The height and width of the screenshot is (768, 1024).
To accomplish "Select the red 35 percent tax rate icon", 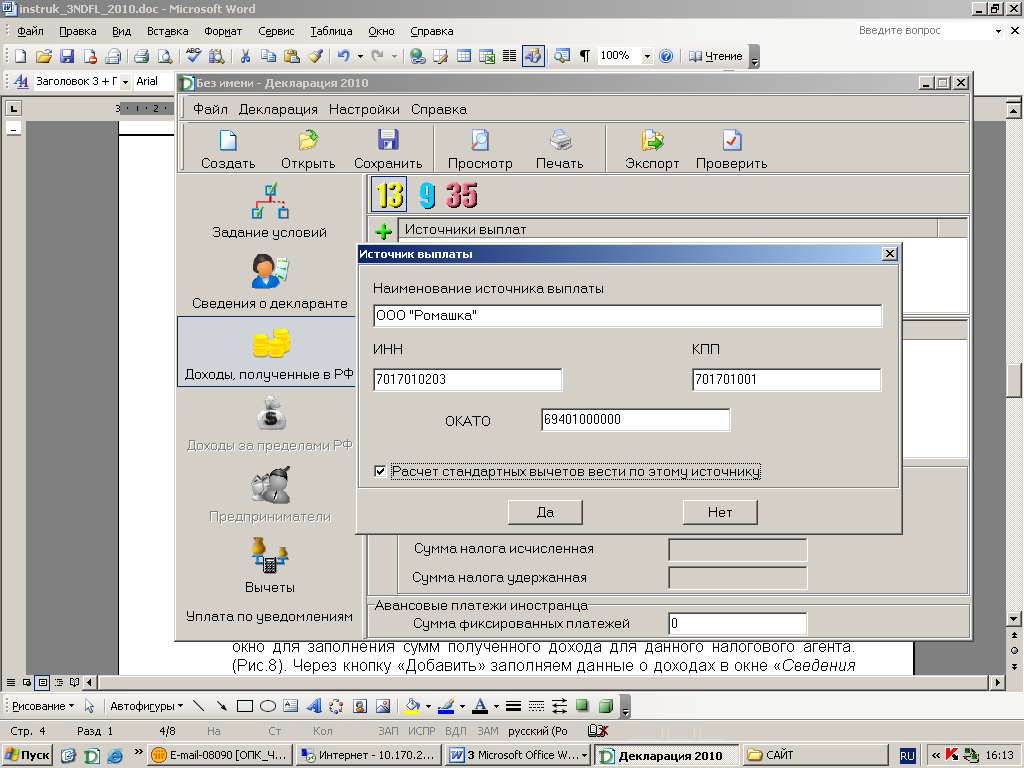I will click(x=462, y=195).
